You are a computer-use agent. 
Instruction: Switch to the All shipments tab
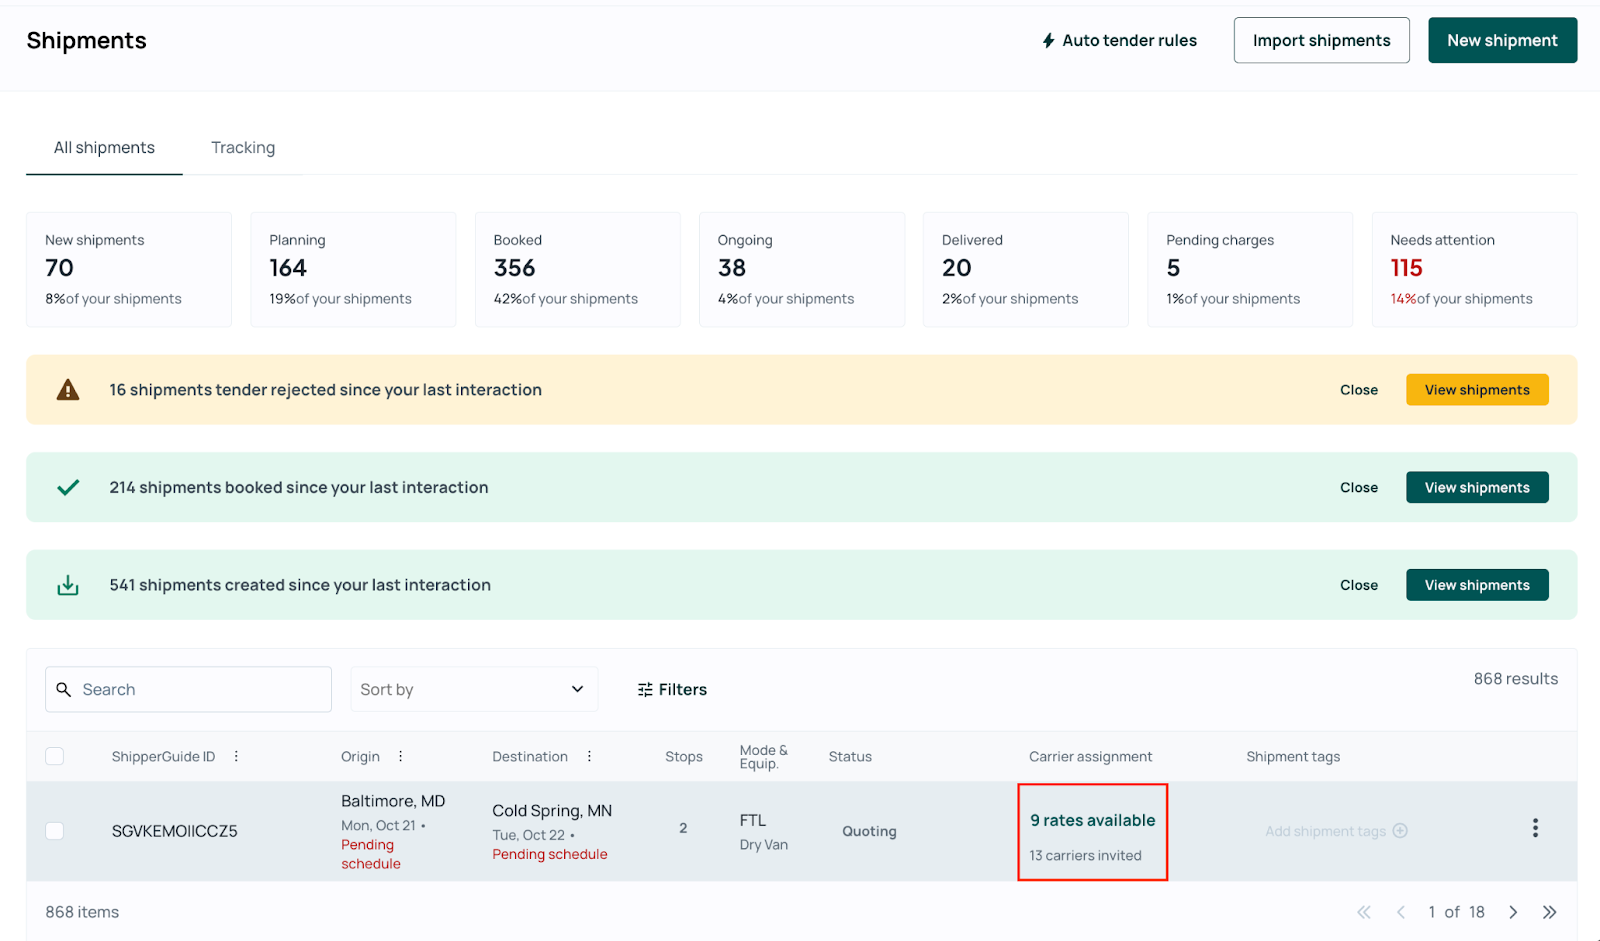click(x=104, y=147)
